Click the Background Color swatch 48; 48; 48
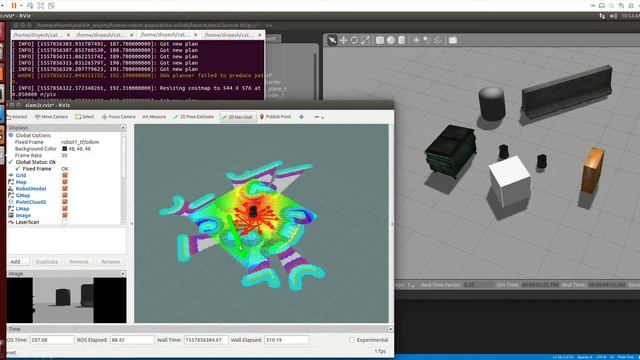640x360 pixels. 64,149
